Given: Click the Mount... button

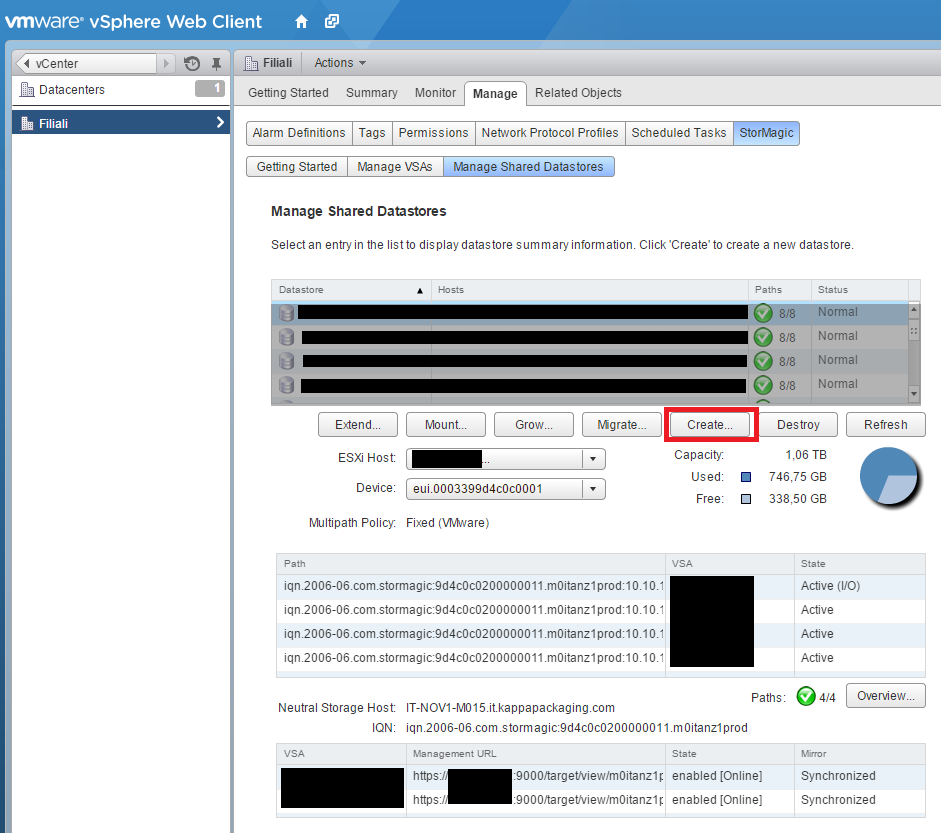Looking at the screenshot, I should pyautogui.click(x=445, y=425).
